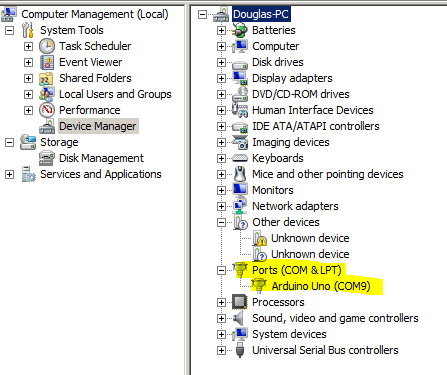Expand Services and Applications node
Image resolution: width=447 pixels, height=375 pixels.
[10, 174]
